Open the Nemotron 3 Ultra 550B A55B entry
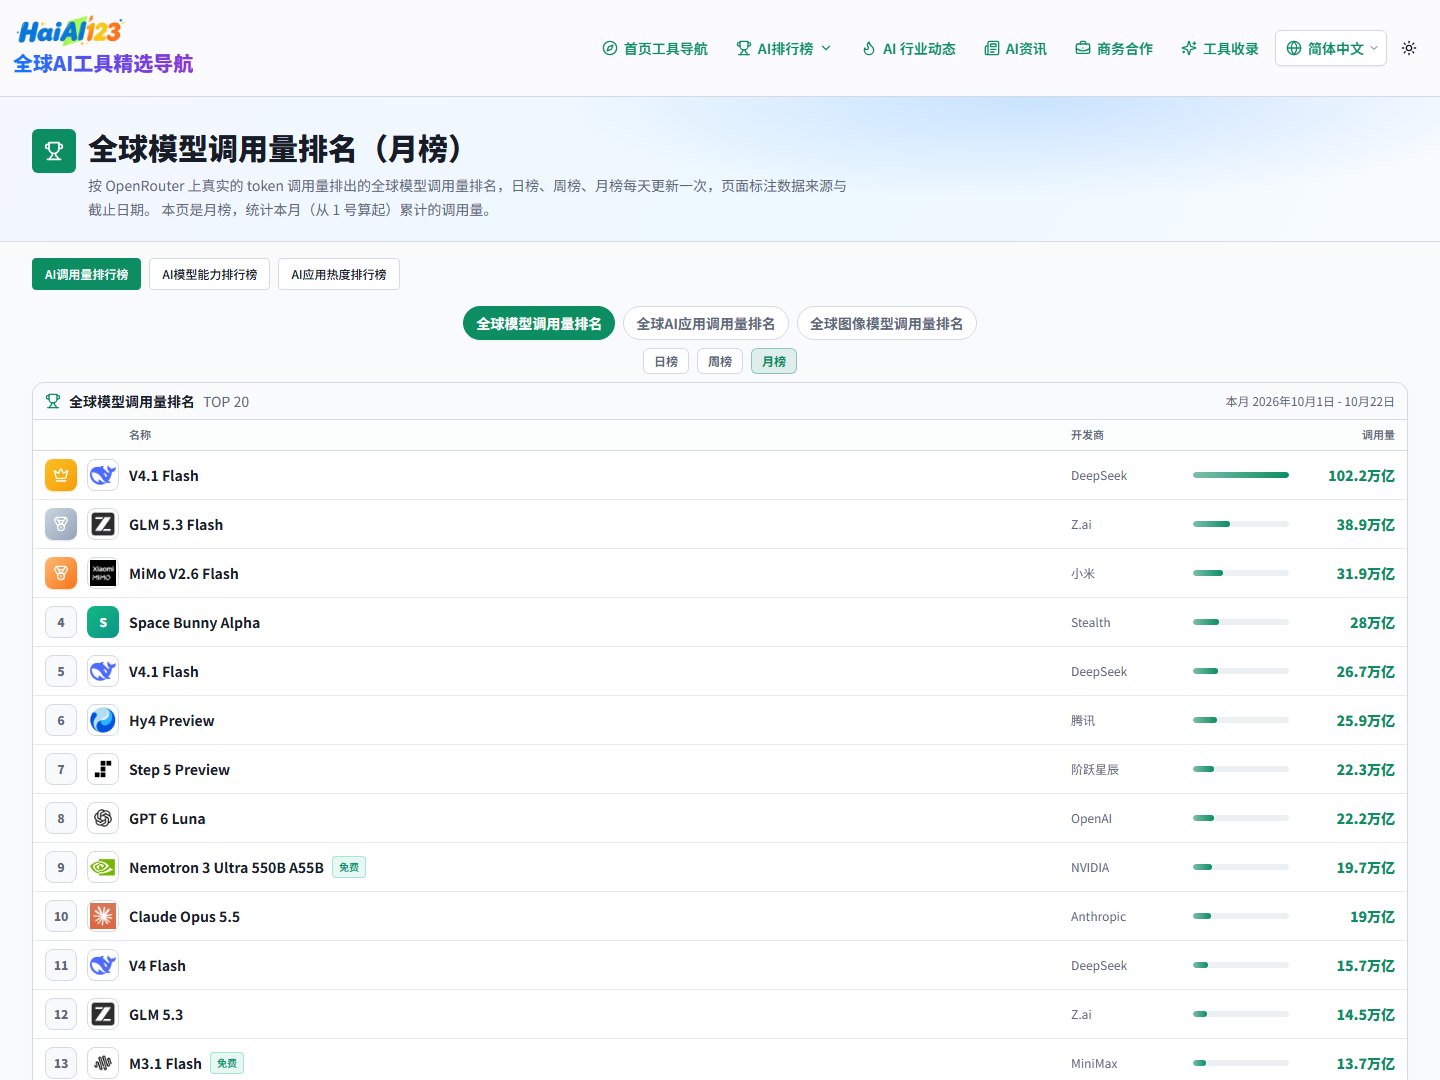 [720, 867]
